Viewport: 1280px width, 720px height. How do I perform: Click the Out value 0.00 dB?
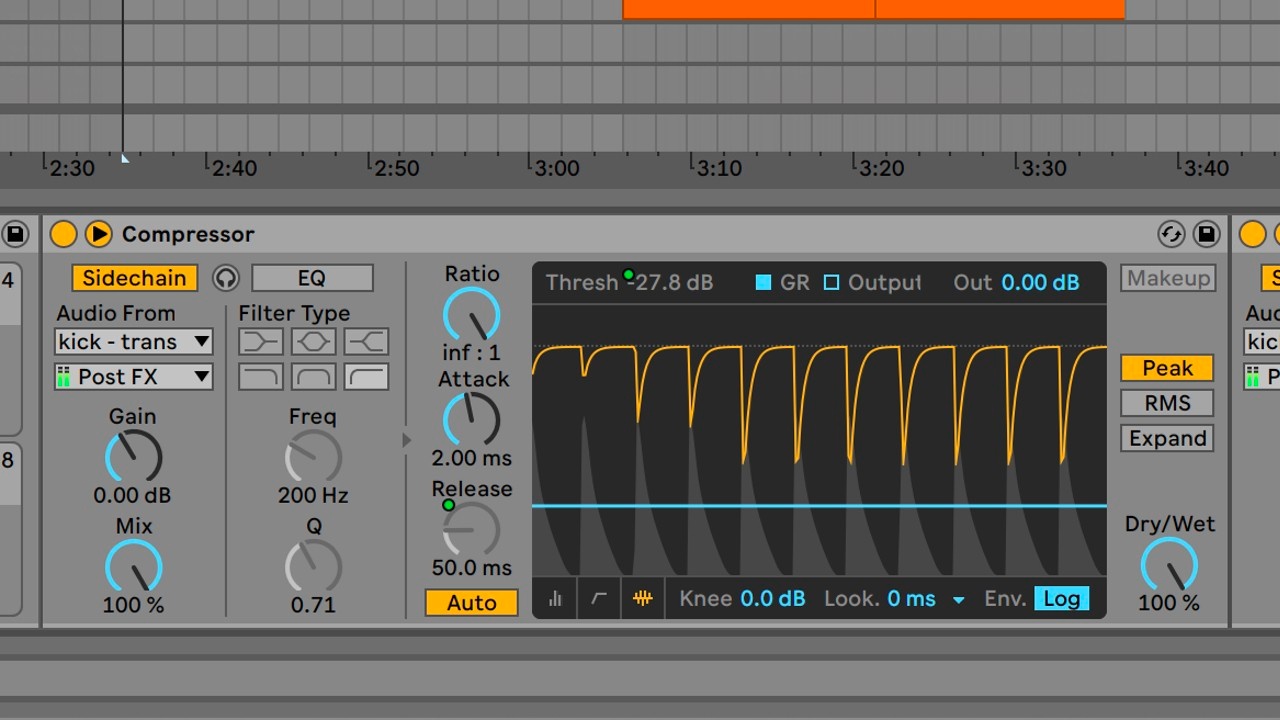click(x=1041, y=283)
